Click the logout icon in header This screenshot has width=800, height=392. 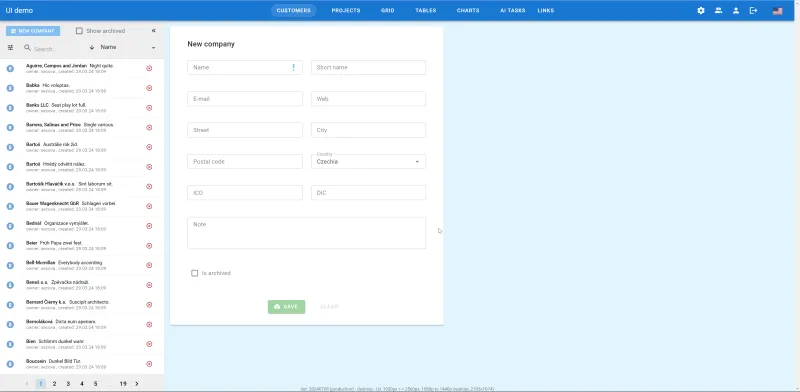click(x=753, y=10)
